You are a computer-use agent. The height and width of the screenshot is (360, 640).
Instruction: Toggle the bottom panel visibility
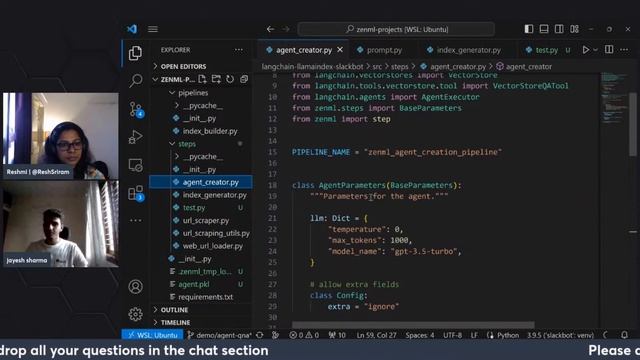click(544, 29)
